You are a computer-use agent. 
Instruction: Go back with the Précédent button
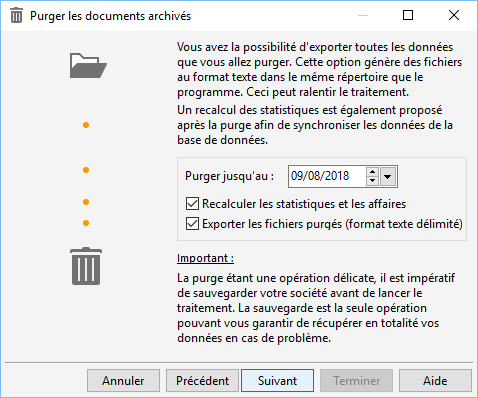pyautogui.click(x=202, y=380)
